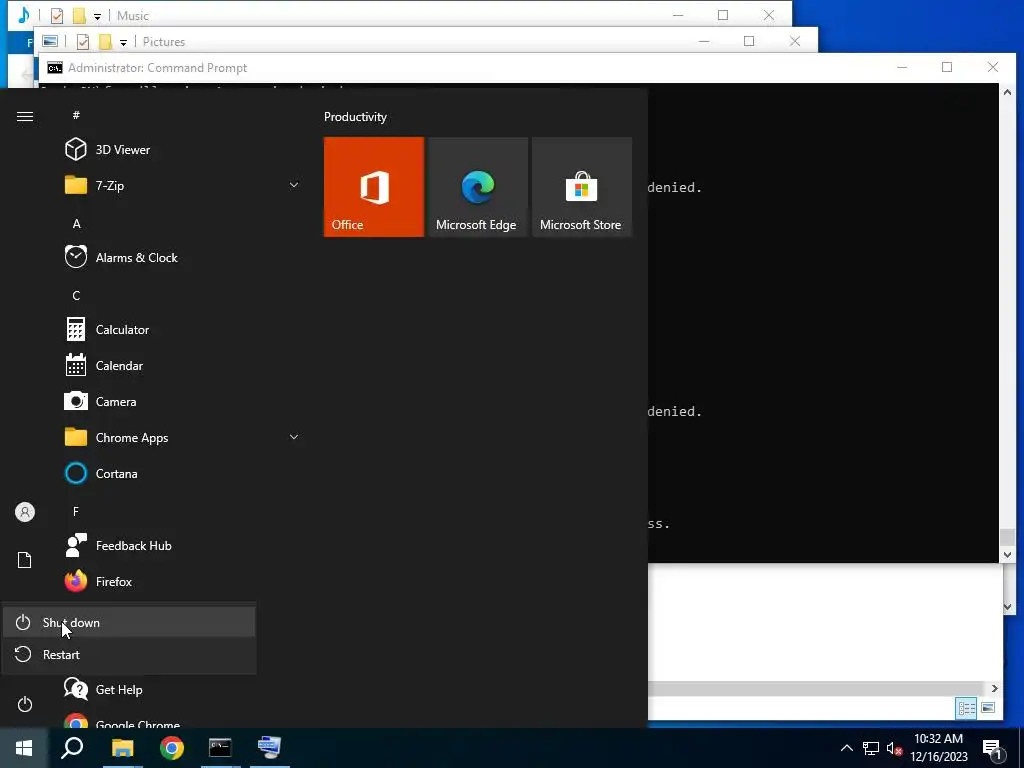
Task: Open the user account icon in Start sidebar
Action: click(25, 512)
